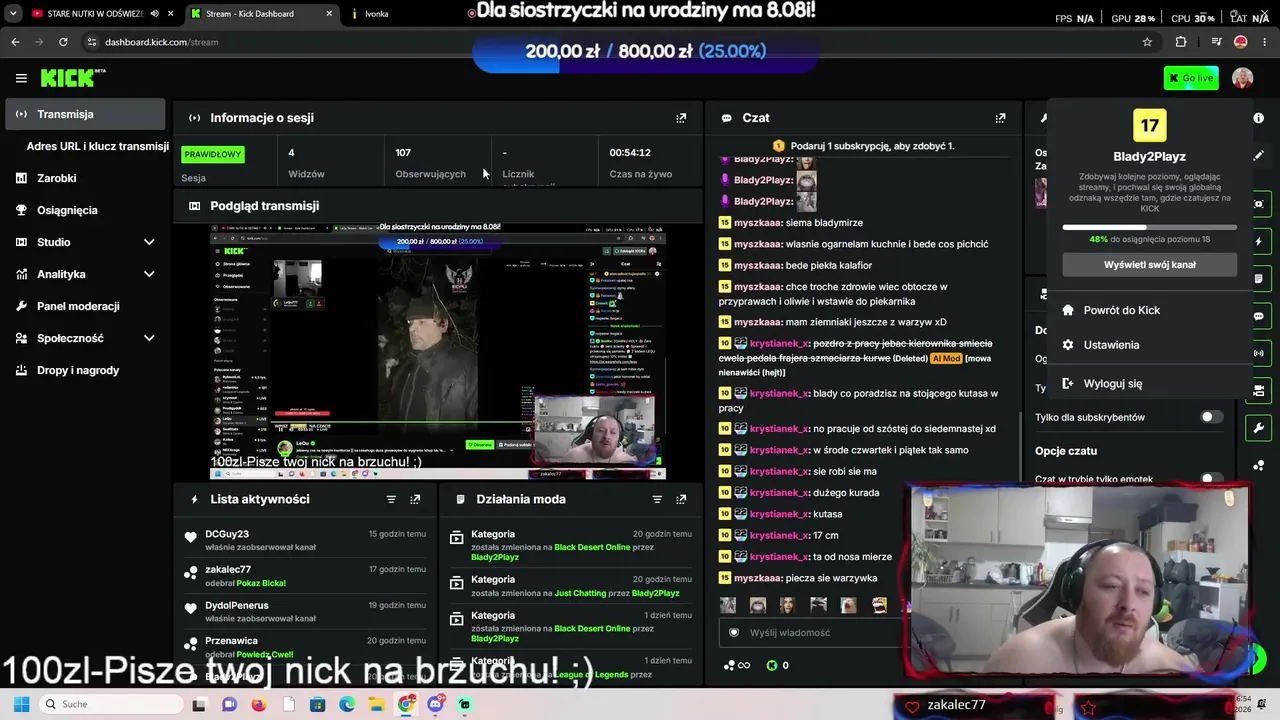Image resolution: width=1280 pixels, height=720 pixels.
Task: Pop out the Czat panel
Action: [1000, 118]
